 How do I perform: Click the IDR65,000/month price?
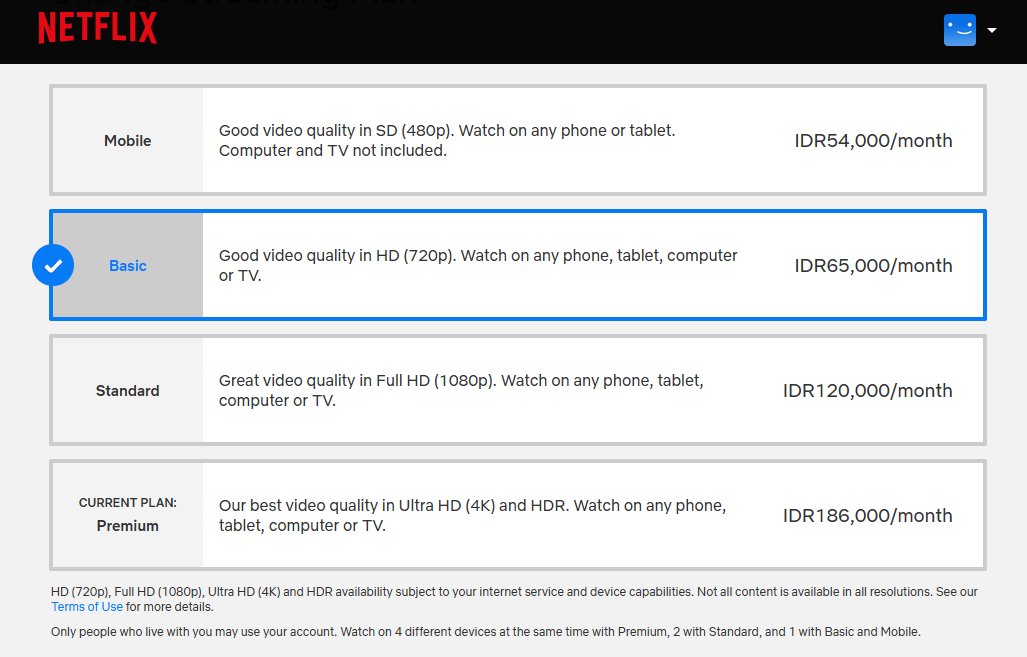click(873, 266)
